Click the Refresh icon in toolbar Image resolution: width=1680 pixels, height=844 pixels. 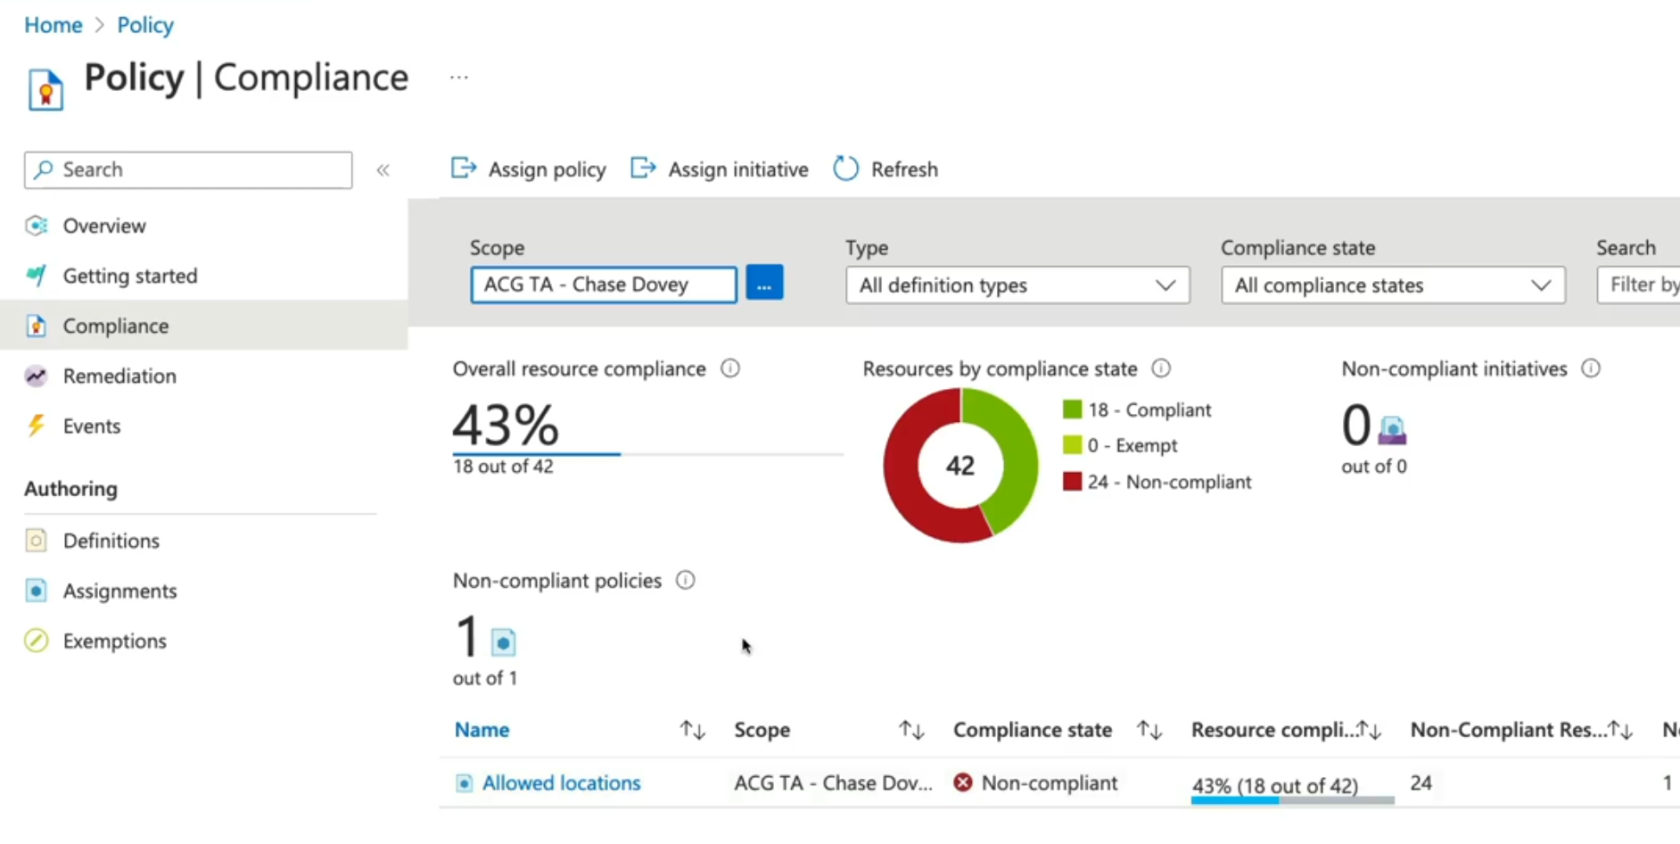846,169
